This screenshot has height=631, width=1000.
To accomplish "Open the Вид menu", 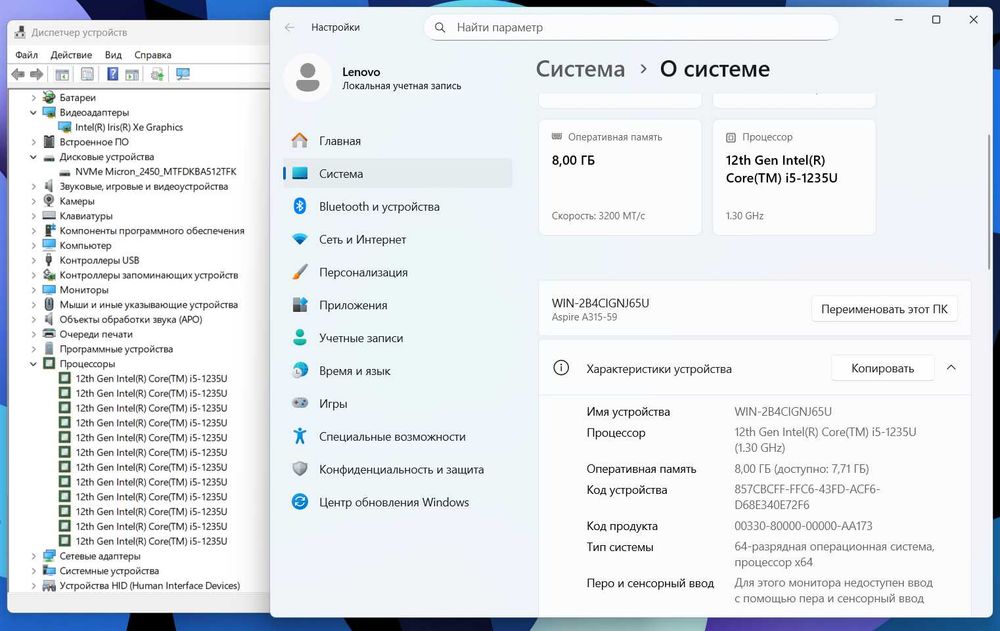I will pos(113,55).
